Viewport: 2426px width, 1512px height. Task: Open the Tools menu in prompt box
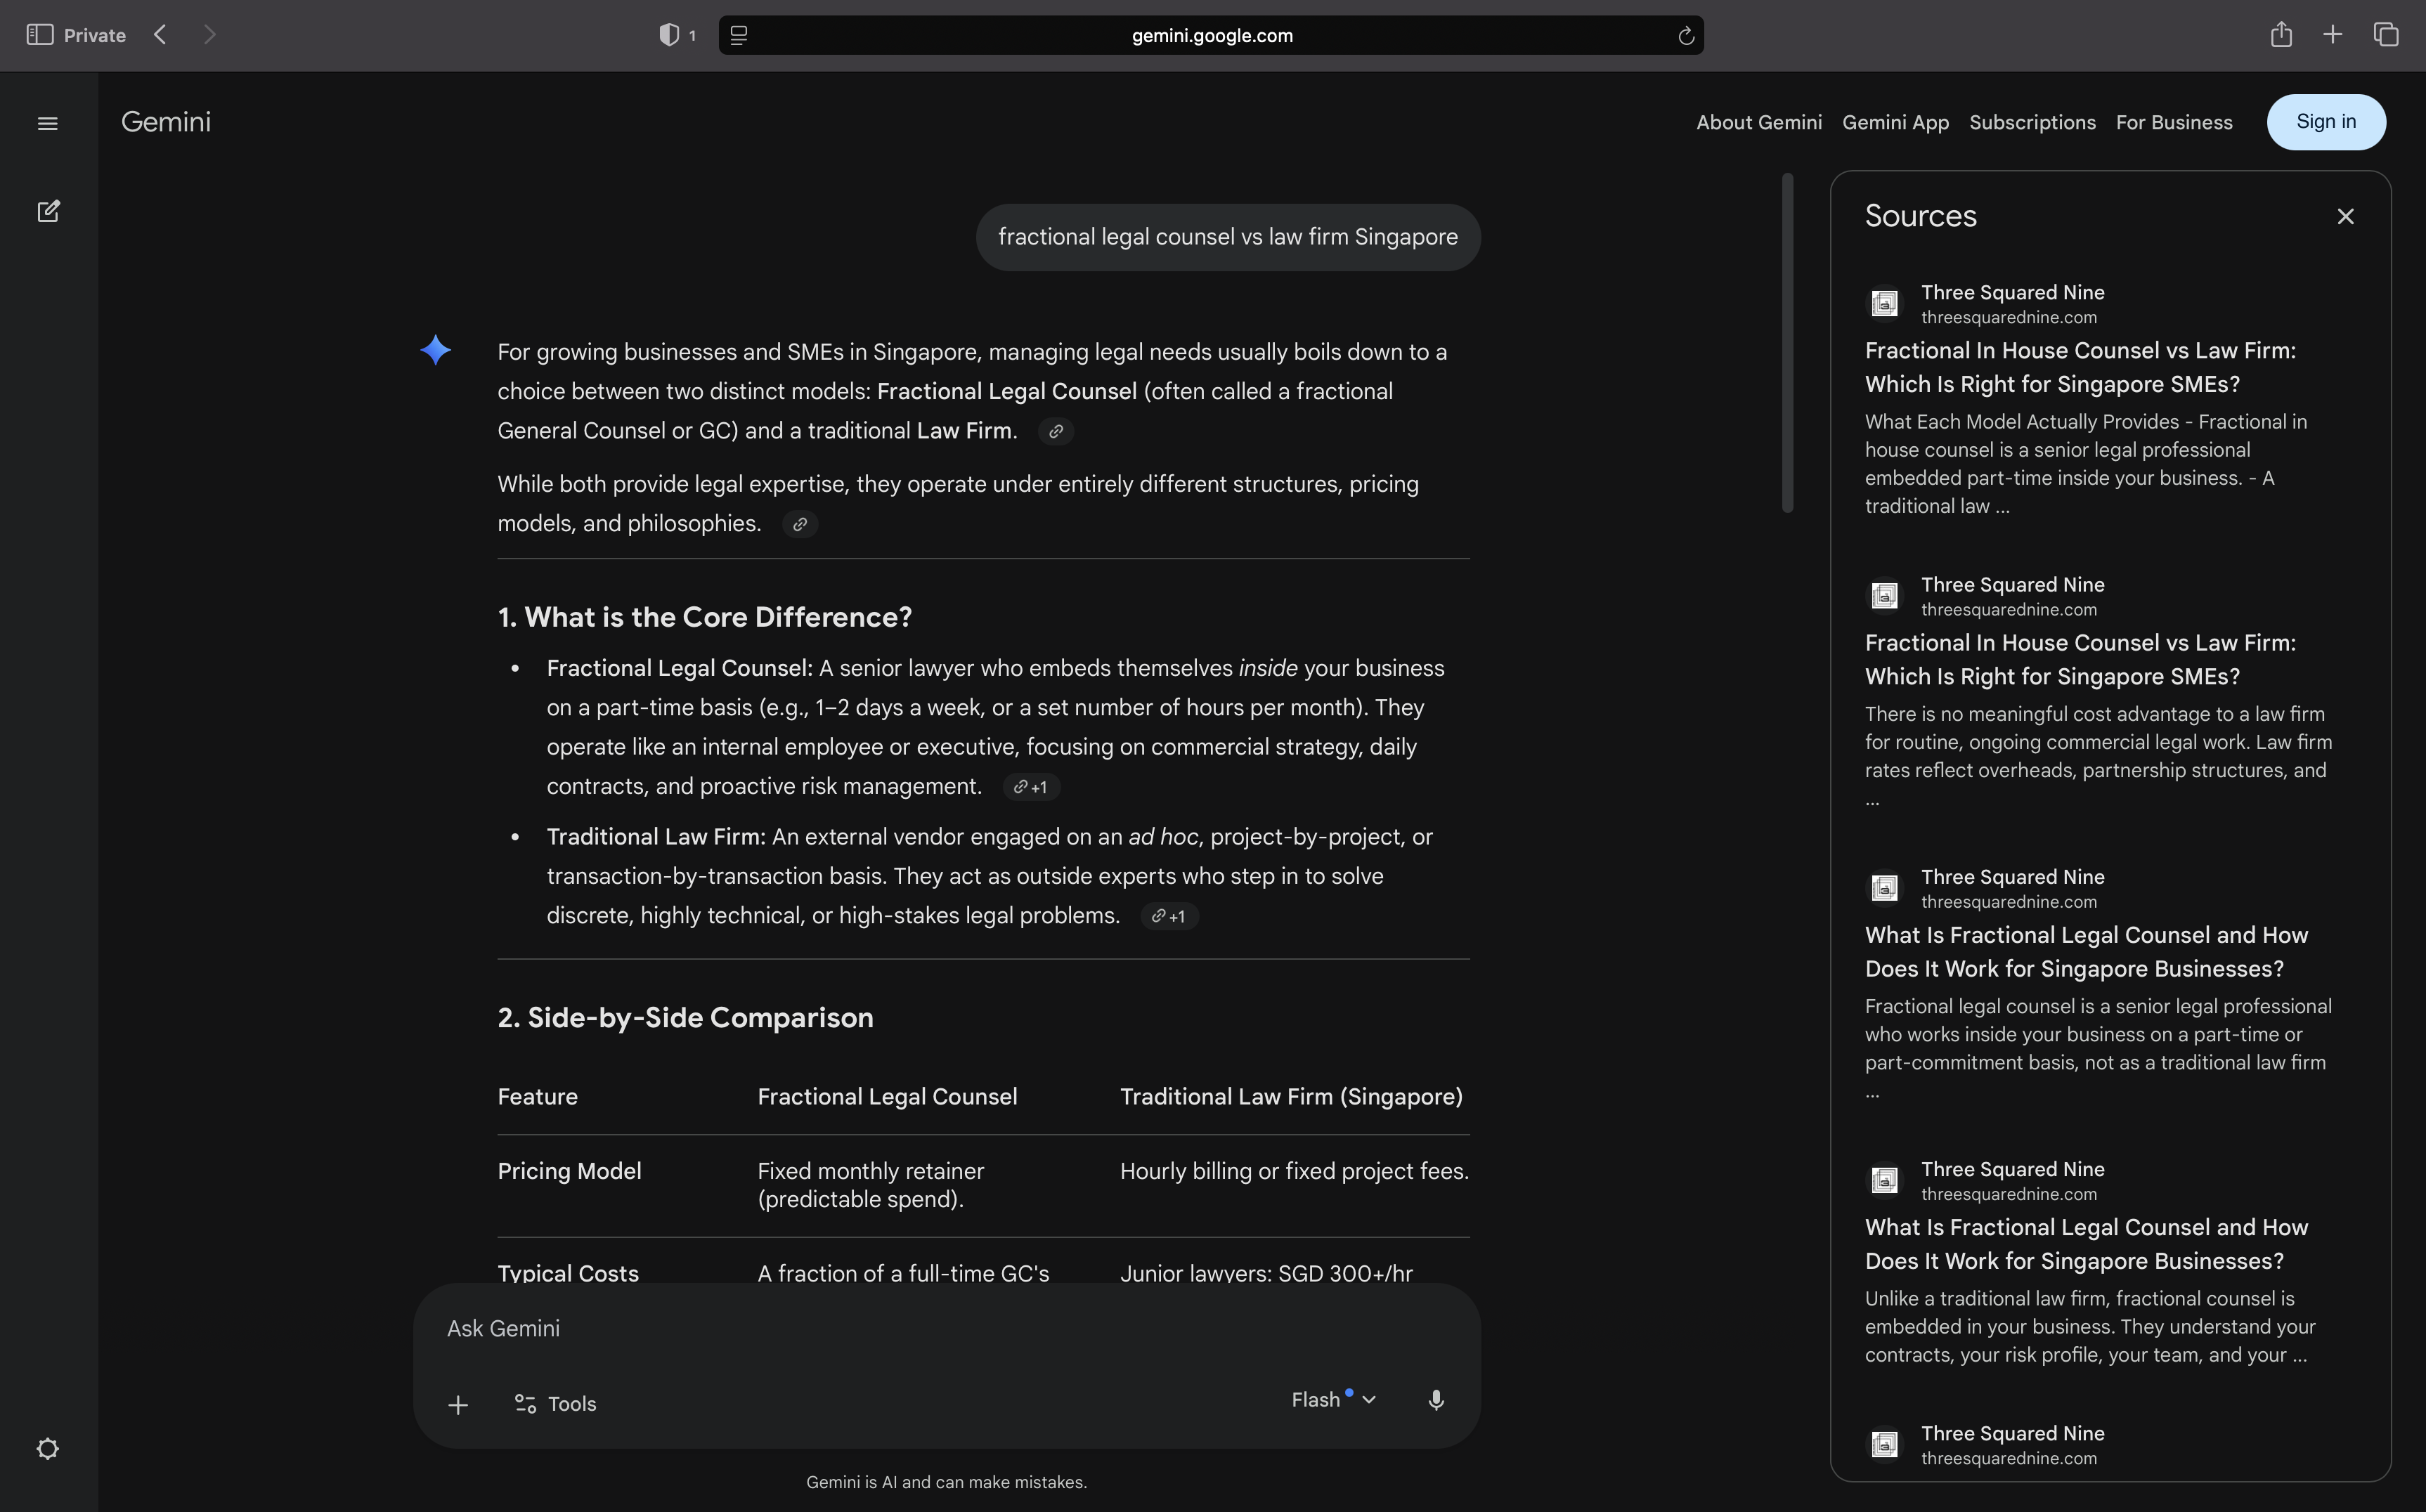coord(555,1404)
